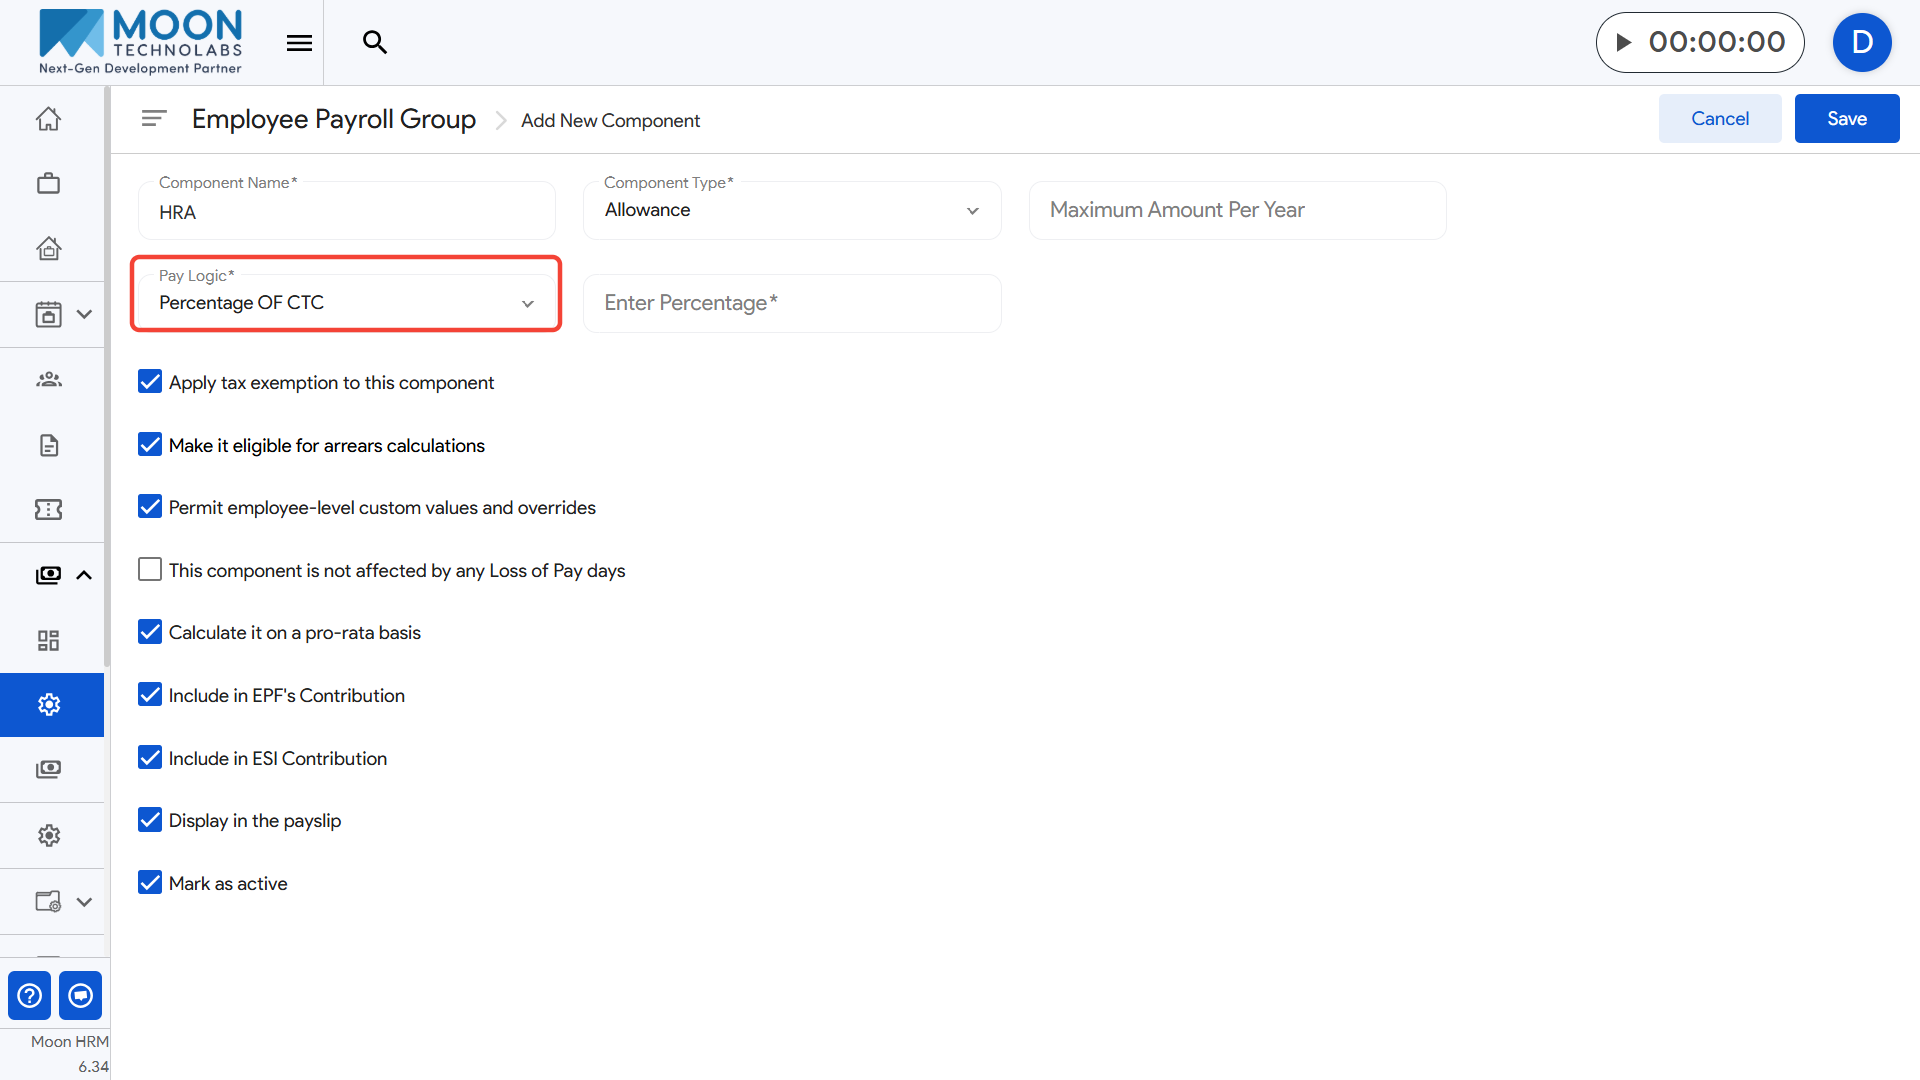Open the briefcase icon in sidebar
Image resolution: width=1920 pixels, height=1080 pixels.
(x=48, y=184)
